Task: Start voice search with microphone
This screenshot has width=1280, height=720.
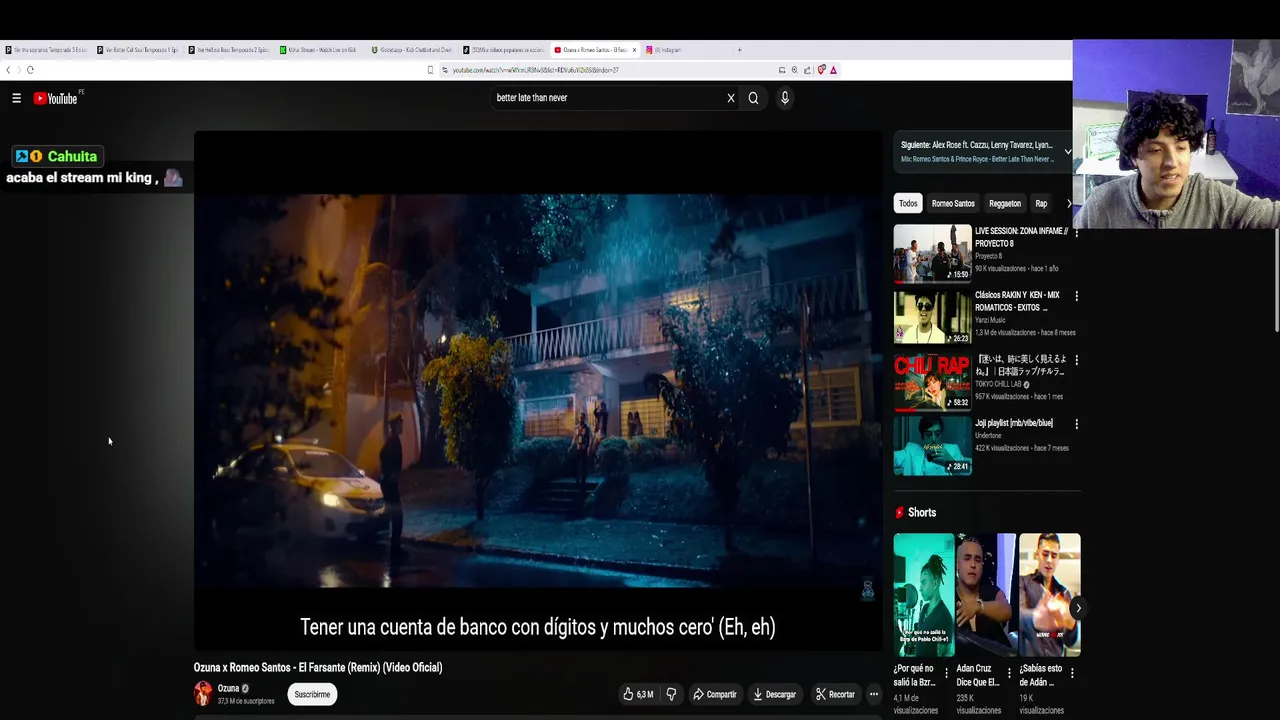Action: pos(785,98)
